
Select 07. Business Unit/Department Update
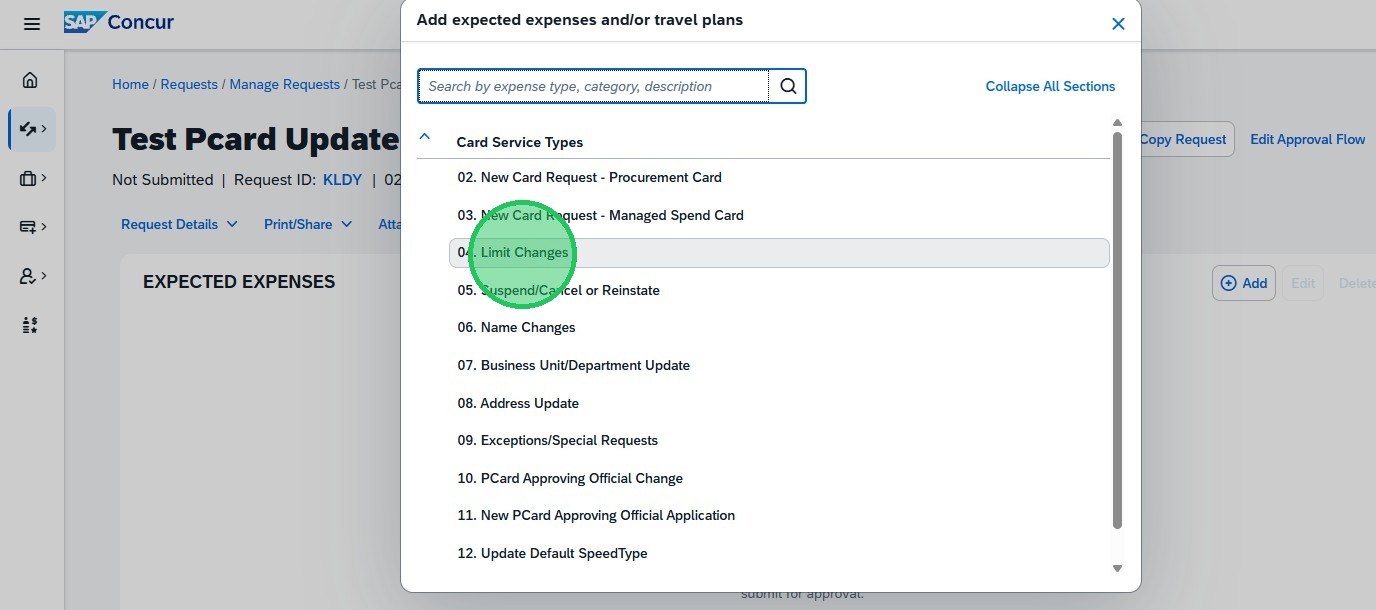point(779,365)
